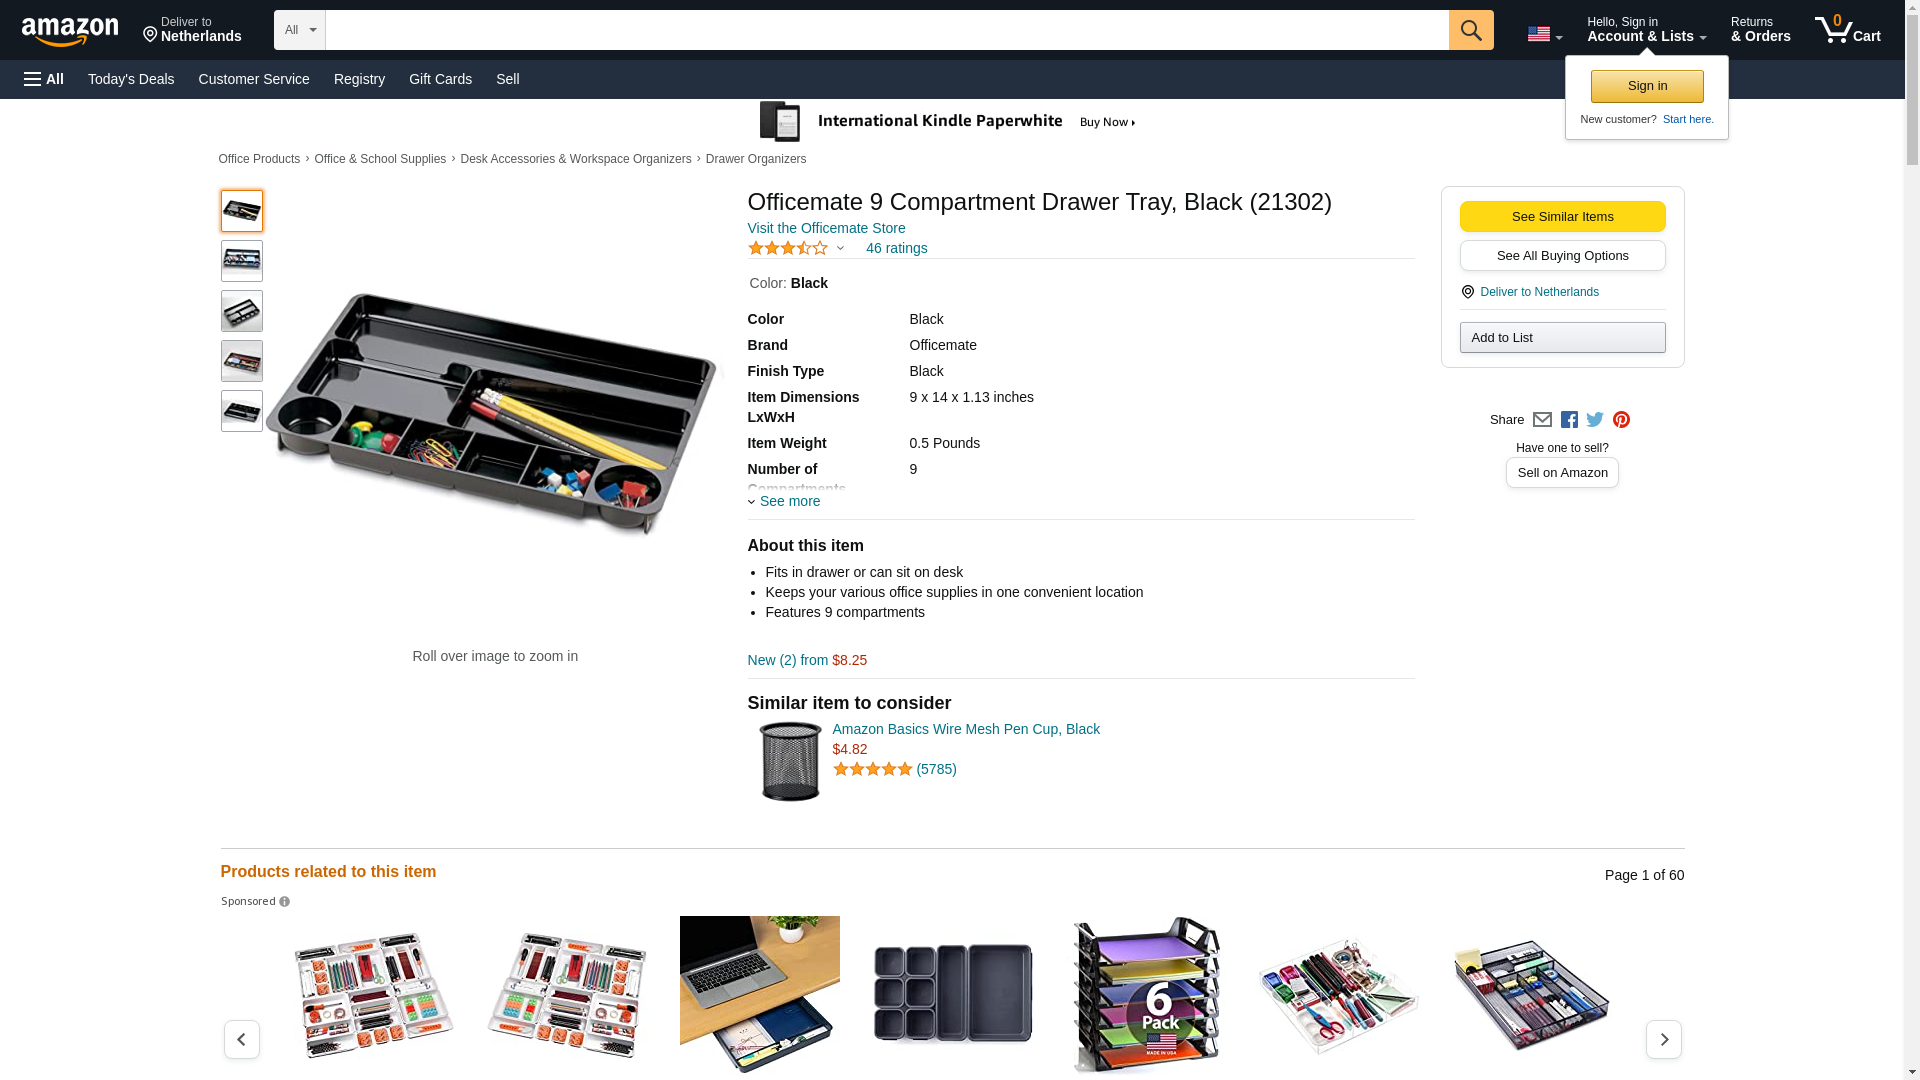Screen dimensions: 1920x1080
Task: Advance related products carousel with right arrow
Action: click(x=1663, y=1039)
